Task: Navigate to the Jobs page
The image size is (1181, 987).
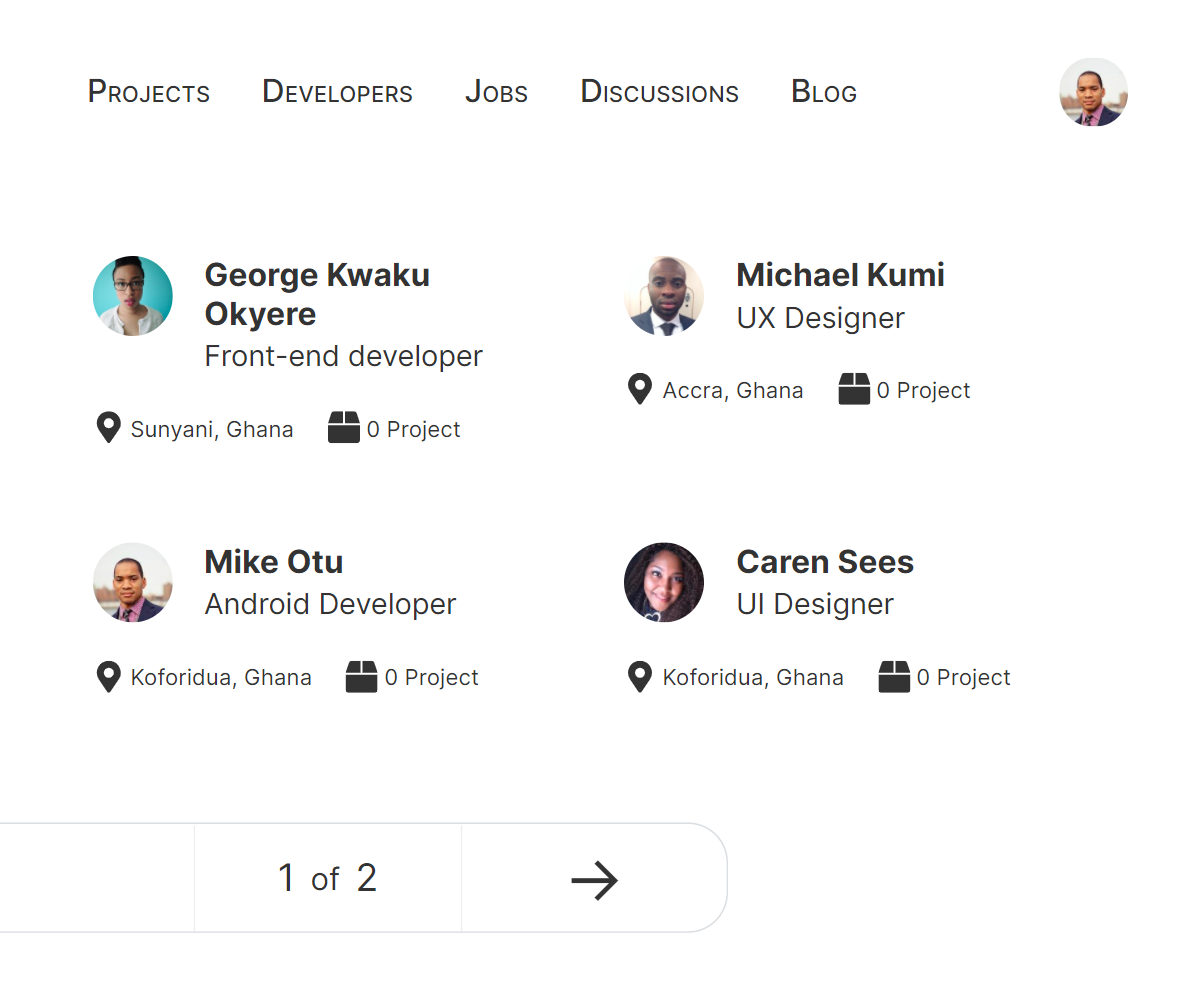Action: [496, 92]
